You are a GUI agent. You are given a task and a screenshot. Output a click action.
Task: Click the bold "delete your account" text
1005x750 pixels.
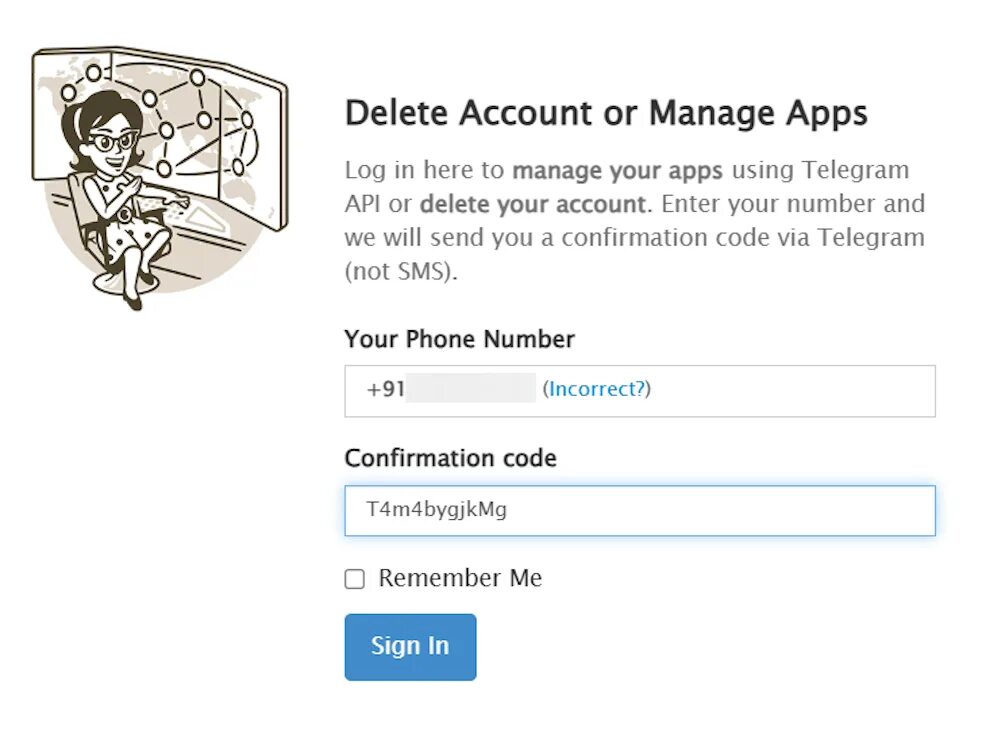532,204
